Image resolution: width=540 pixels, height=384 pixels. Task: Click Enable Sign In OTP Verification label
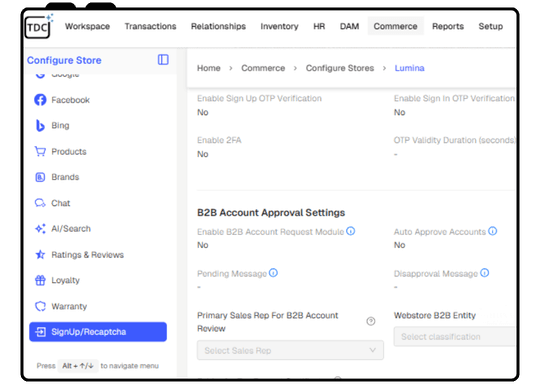455,98
